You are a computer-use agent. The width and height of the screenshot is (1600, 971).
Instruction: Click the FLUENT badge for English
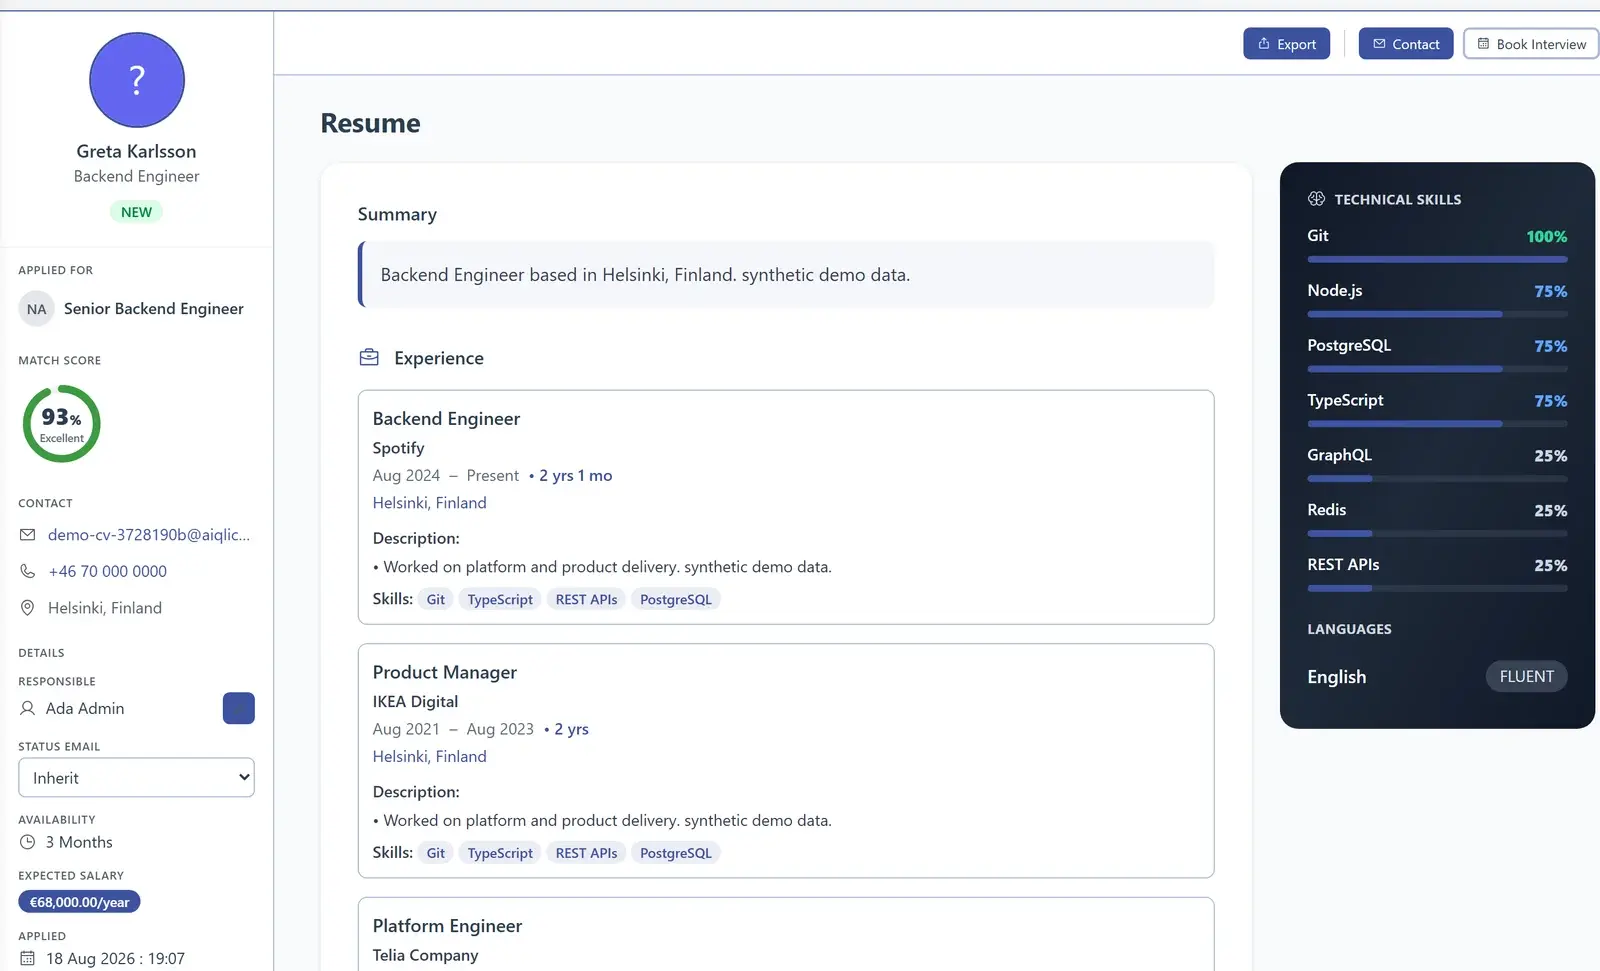[x=1526, y=677]
